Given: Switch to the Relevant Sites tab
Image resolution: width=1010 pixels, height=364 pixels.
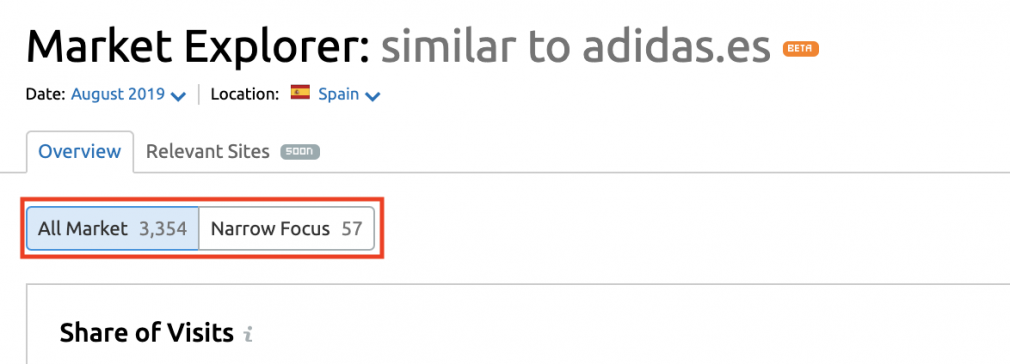Looking at the screenshot, I should 207,152.
